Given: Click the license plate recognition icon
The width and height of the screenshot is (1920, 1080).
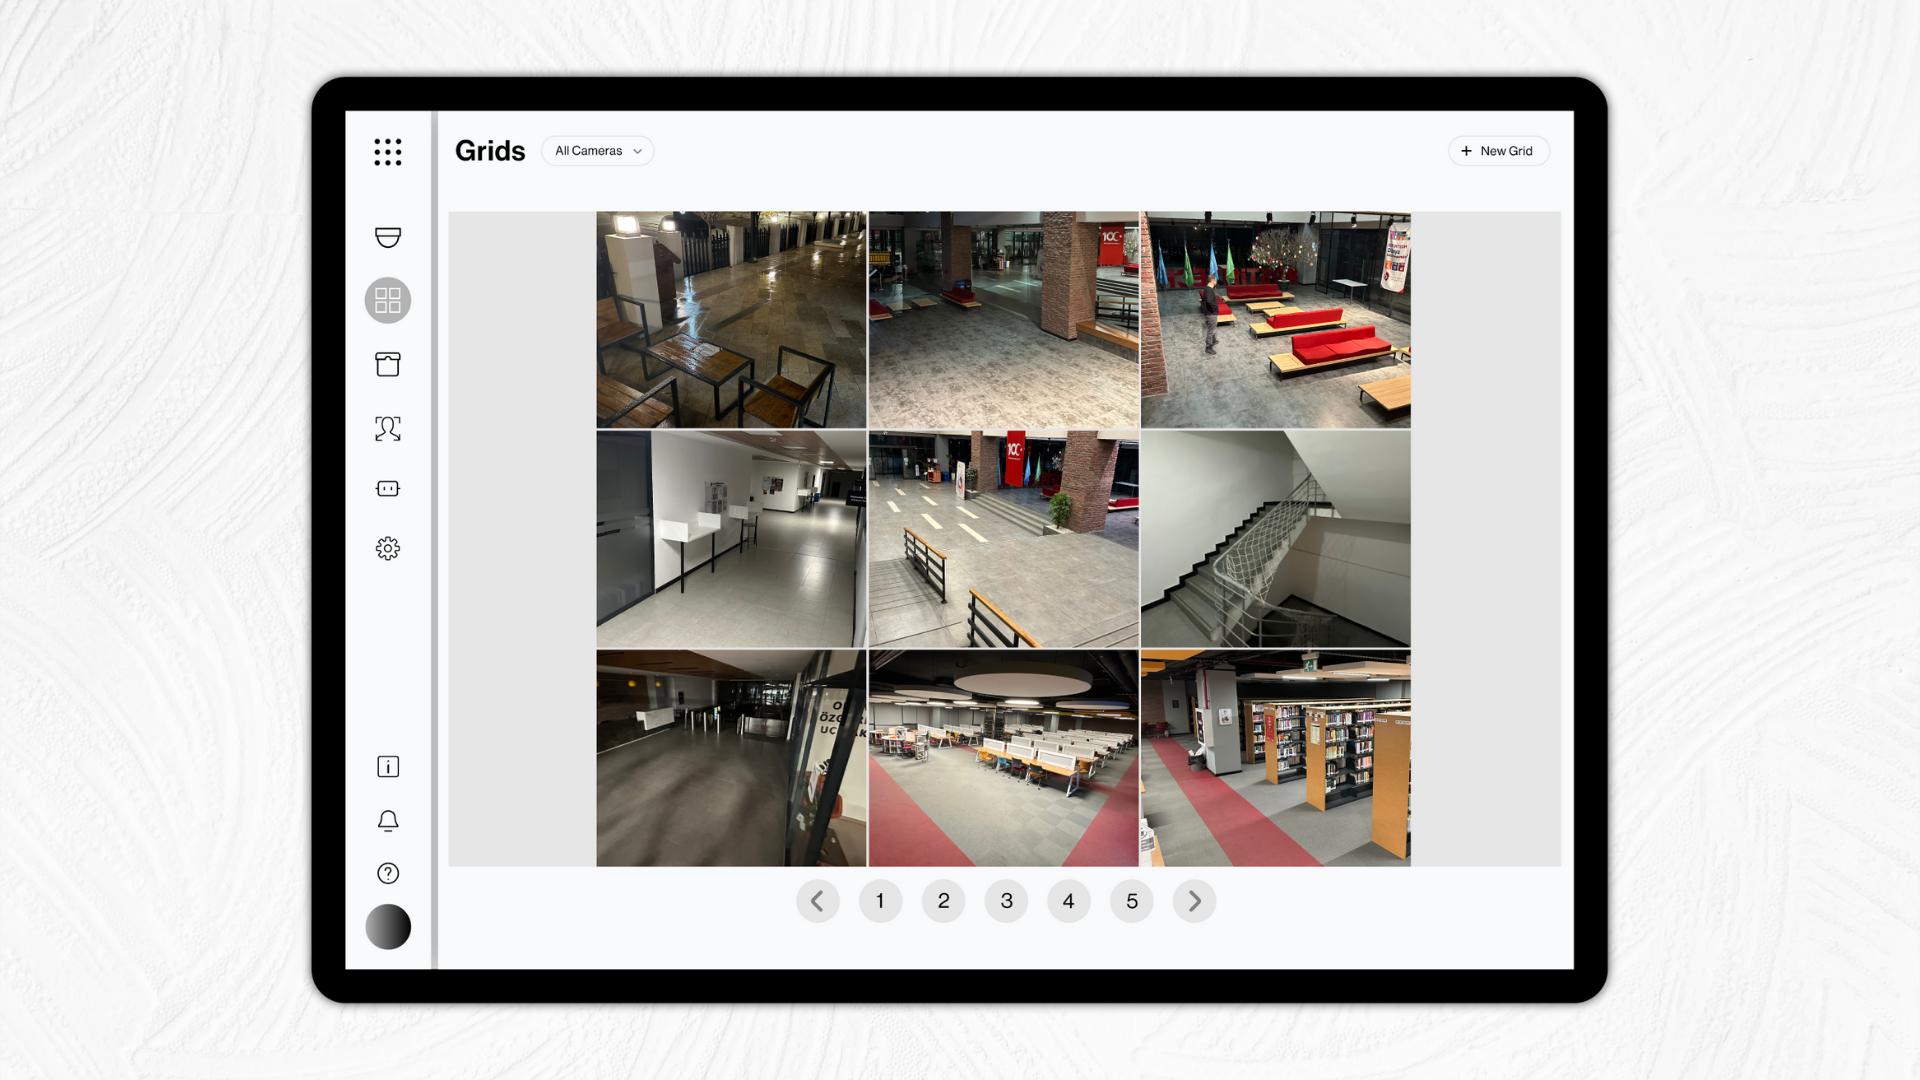Looking at the screenshot, I should coord(388,488).
